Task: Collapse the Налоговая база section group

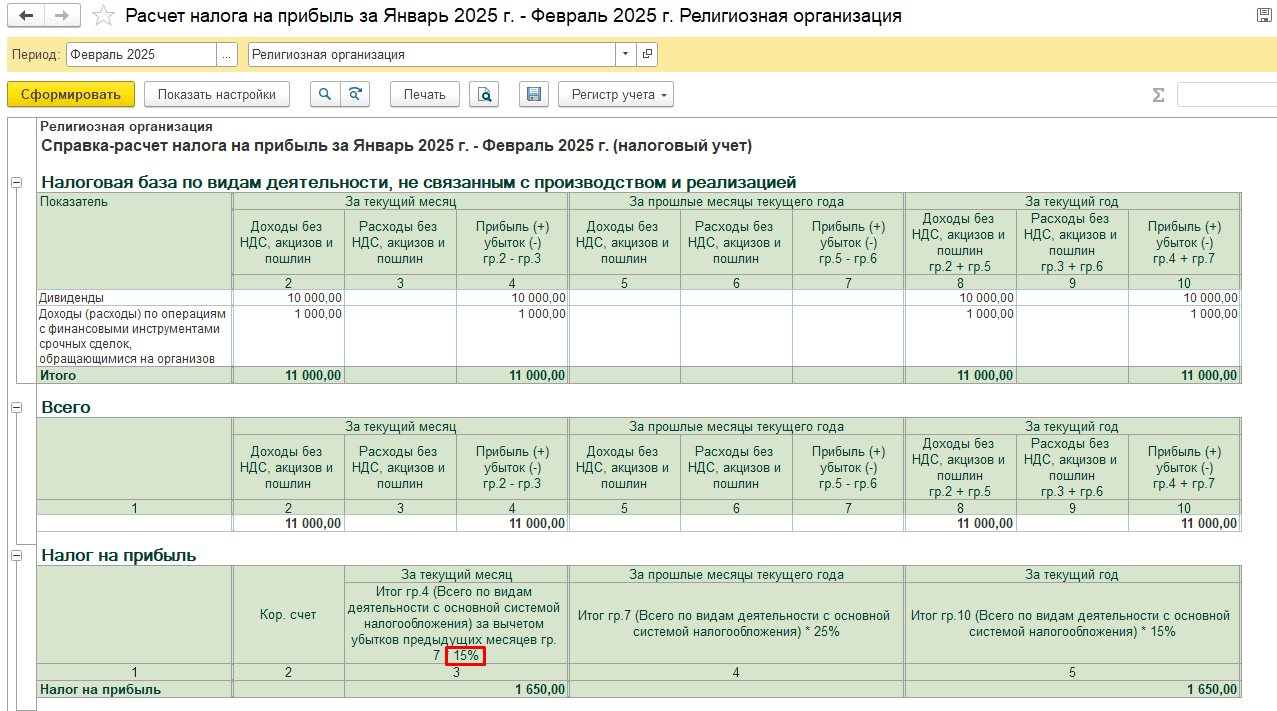Action: pyautogui.click(x=16, y=182)
